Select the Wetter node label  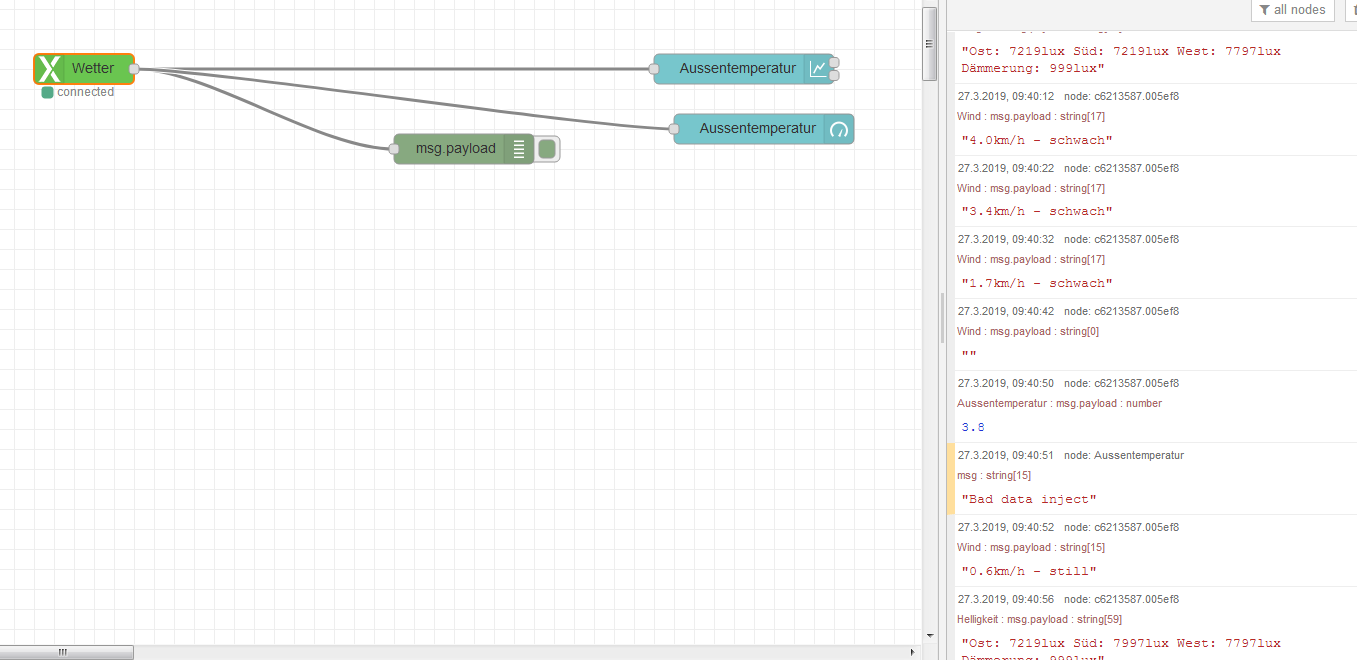point(93,69)
